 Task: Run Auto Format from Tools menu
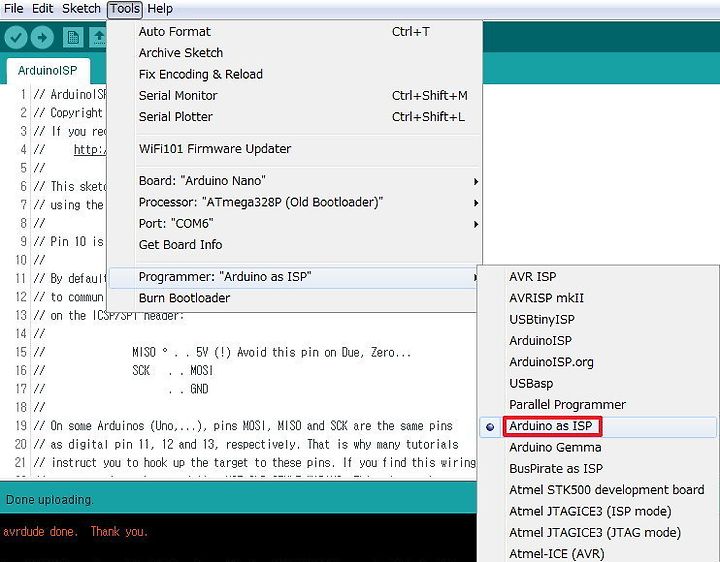coord(294,32)
